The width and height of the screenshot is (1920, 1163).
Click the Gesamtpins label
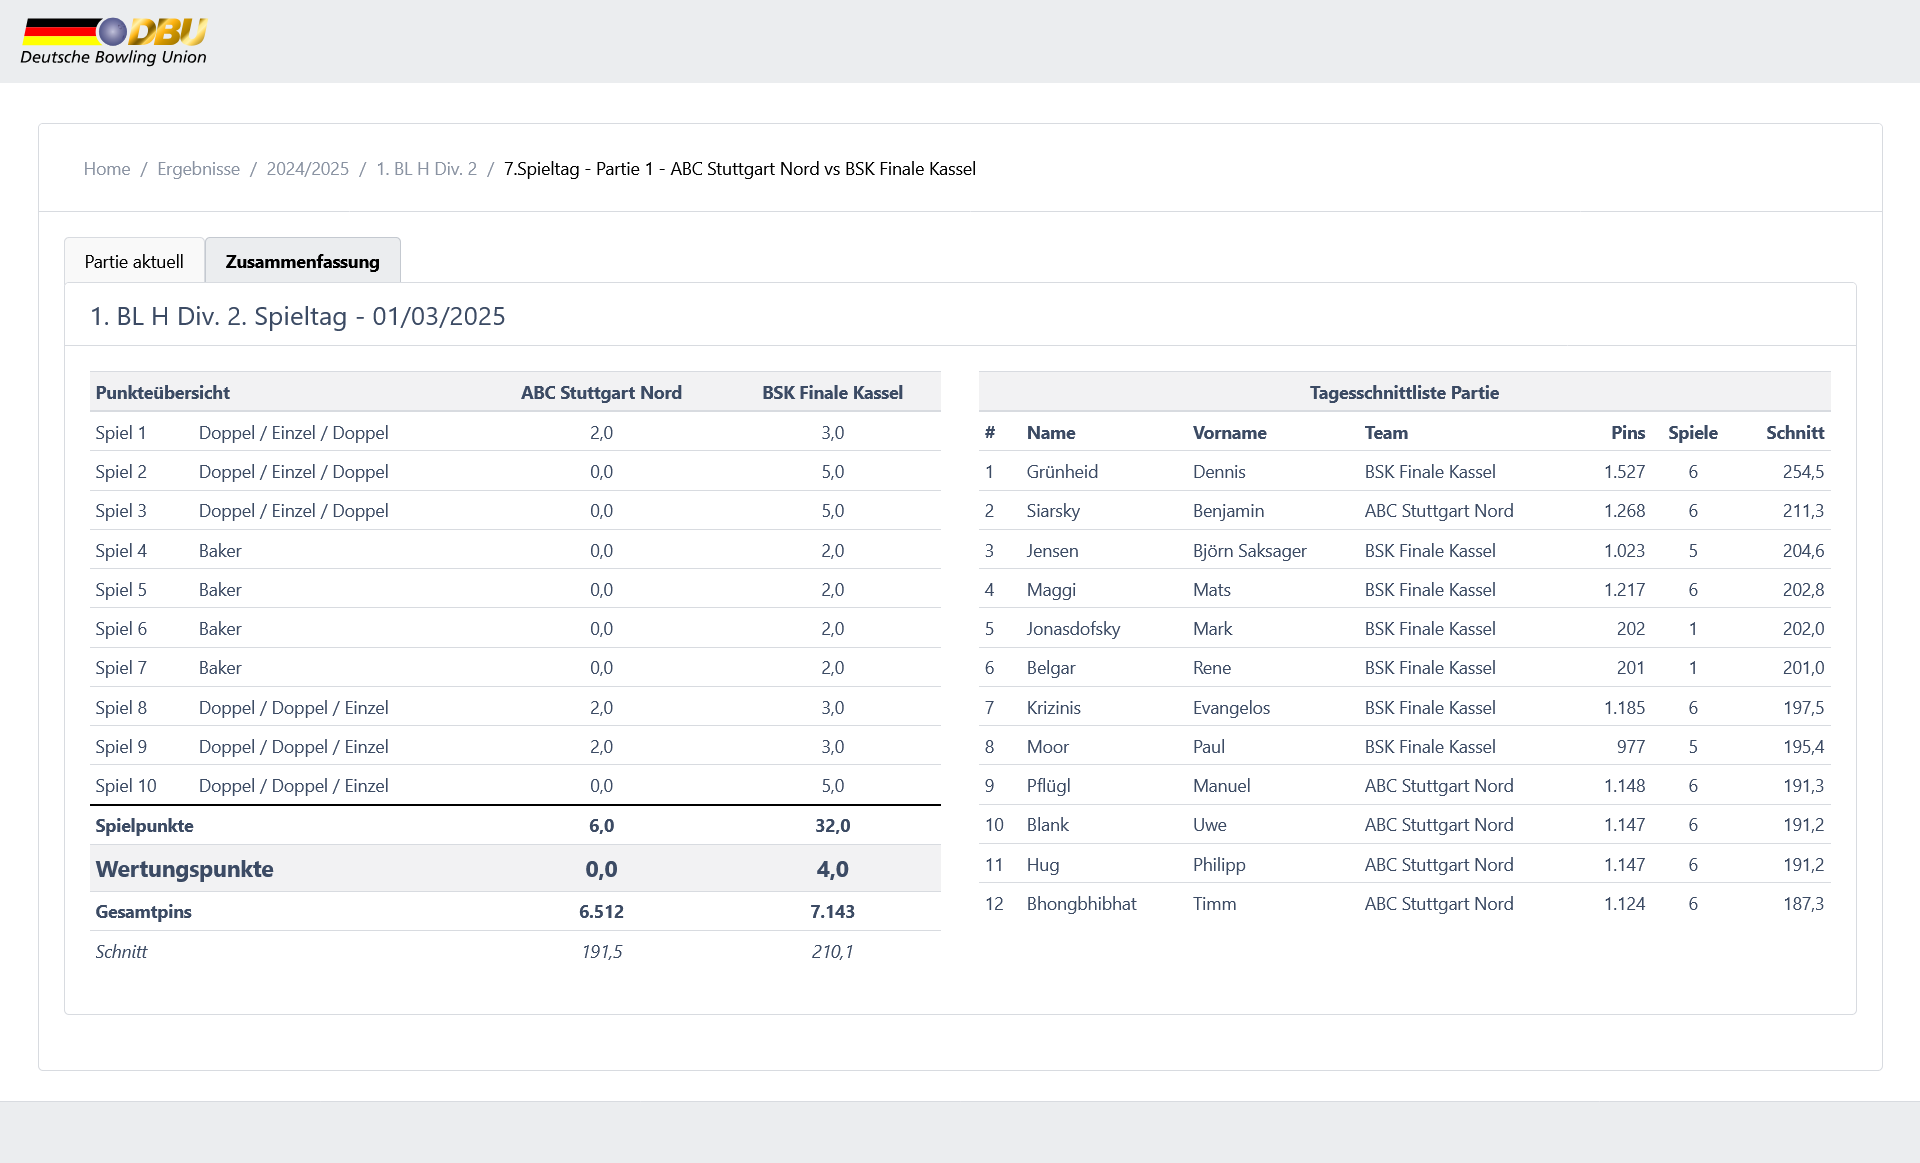pyautogui.click(x=144, y=912)
